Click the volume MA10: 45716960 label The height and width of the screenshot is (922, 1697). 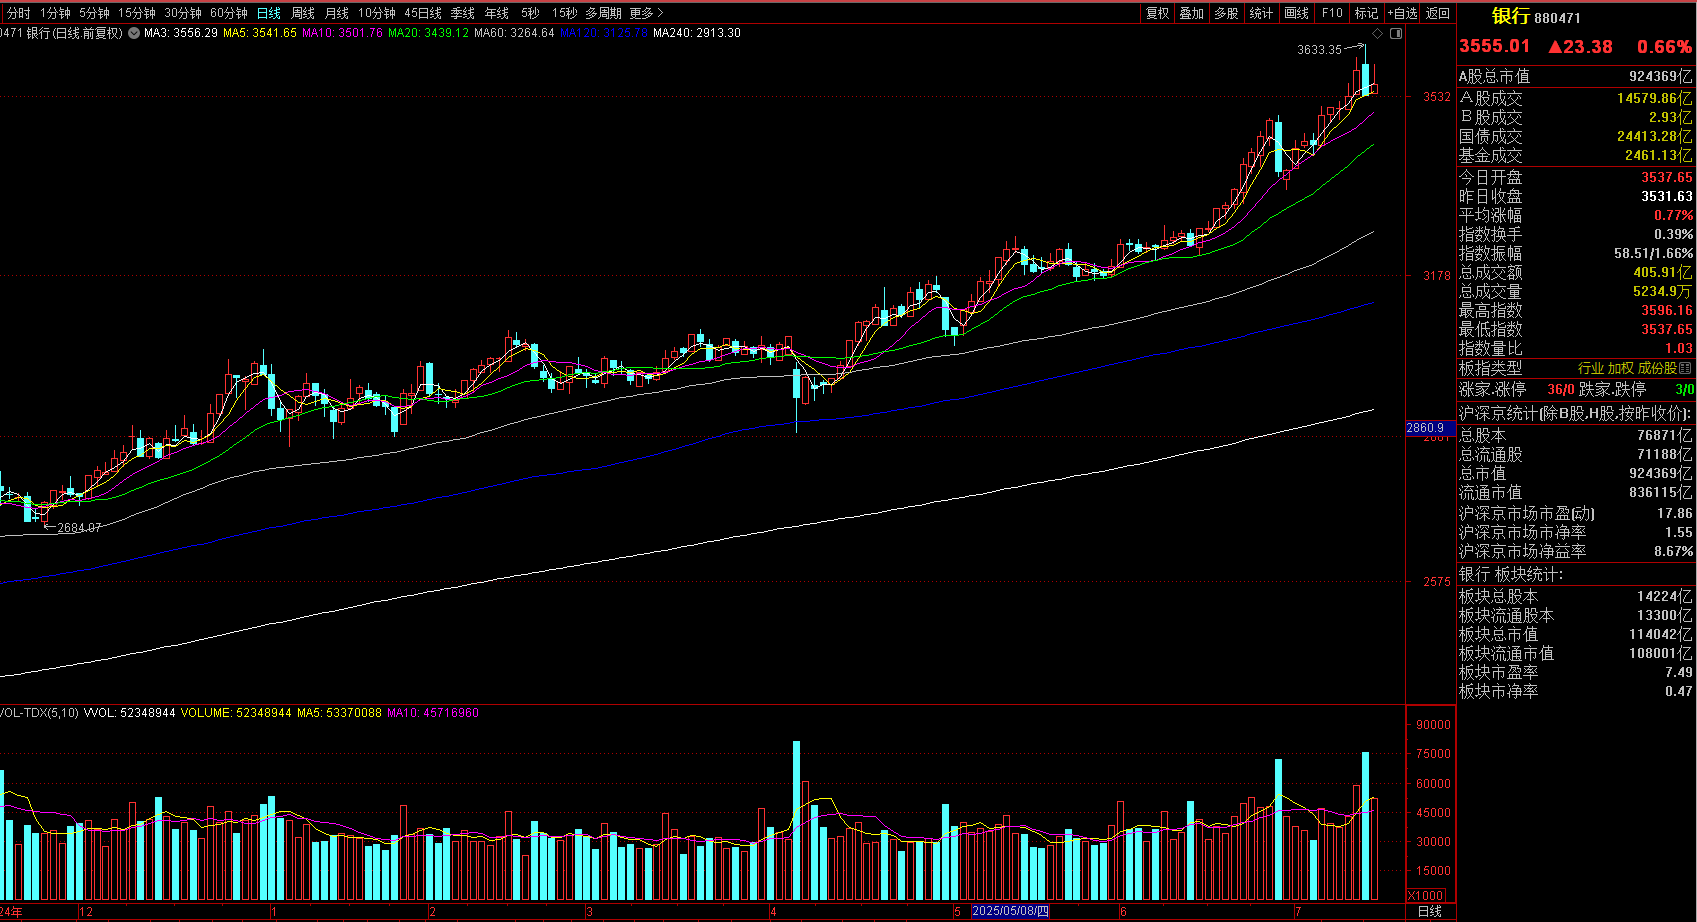pos(433,713)
